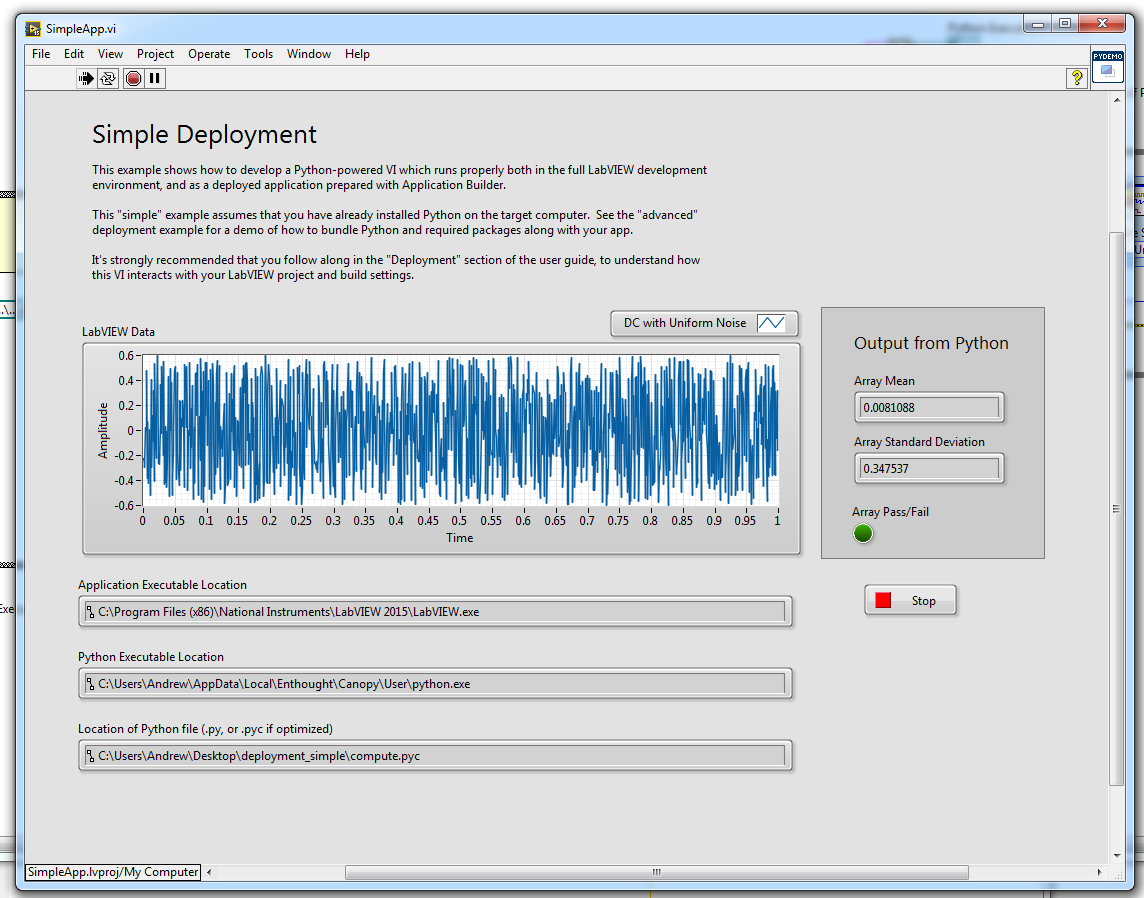This screenshot has height=898, width=1144.
Task: Click the scroll right arrow
Action: tap(1099, 872)
